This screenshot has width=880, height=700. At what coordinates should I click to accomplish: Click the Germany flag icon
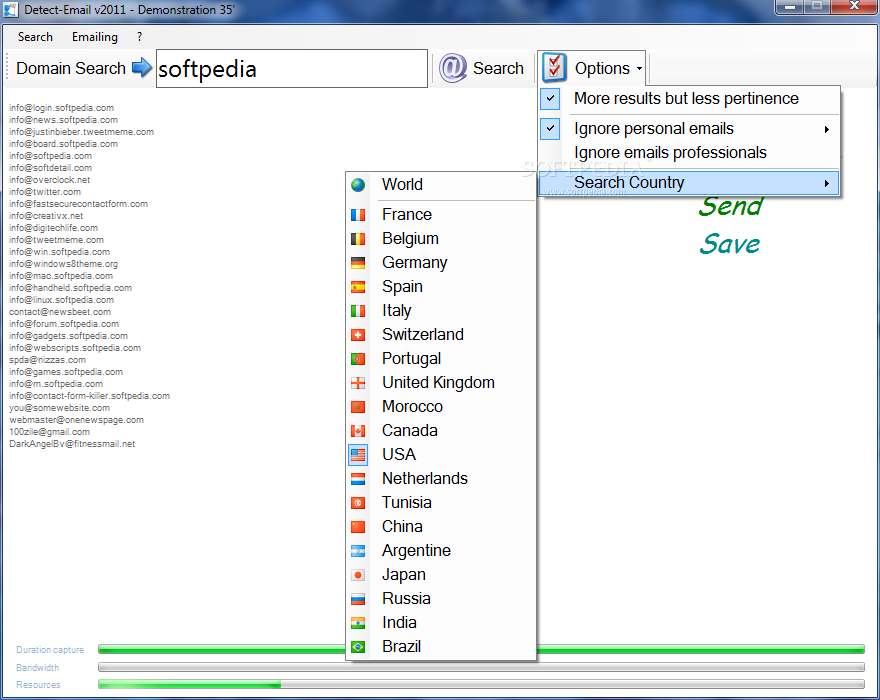tap(358, 263)
